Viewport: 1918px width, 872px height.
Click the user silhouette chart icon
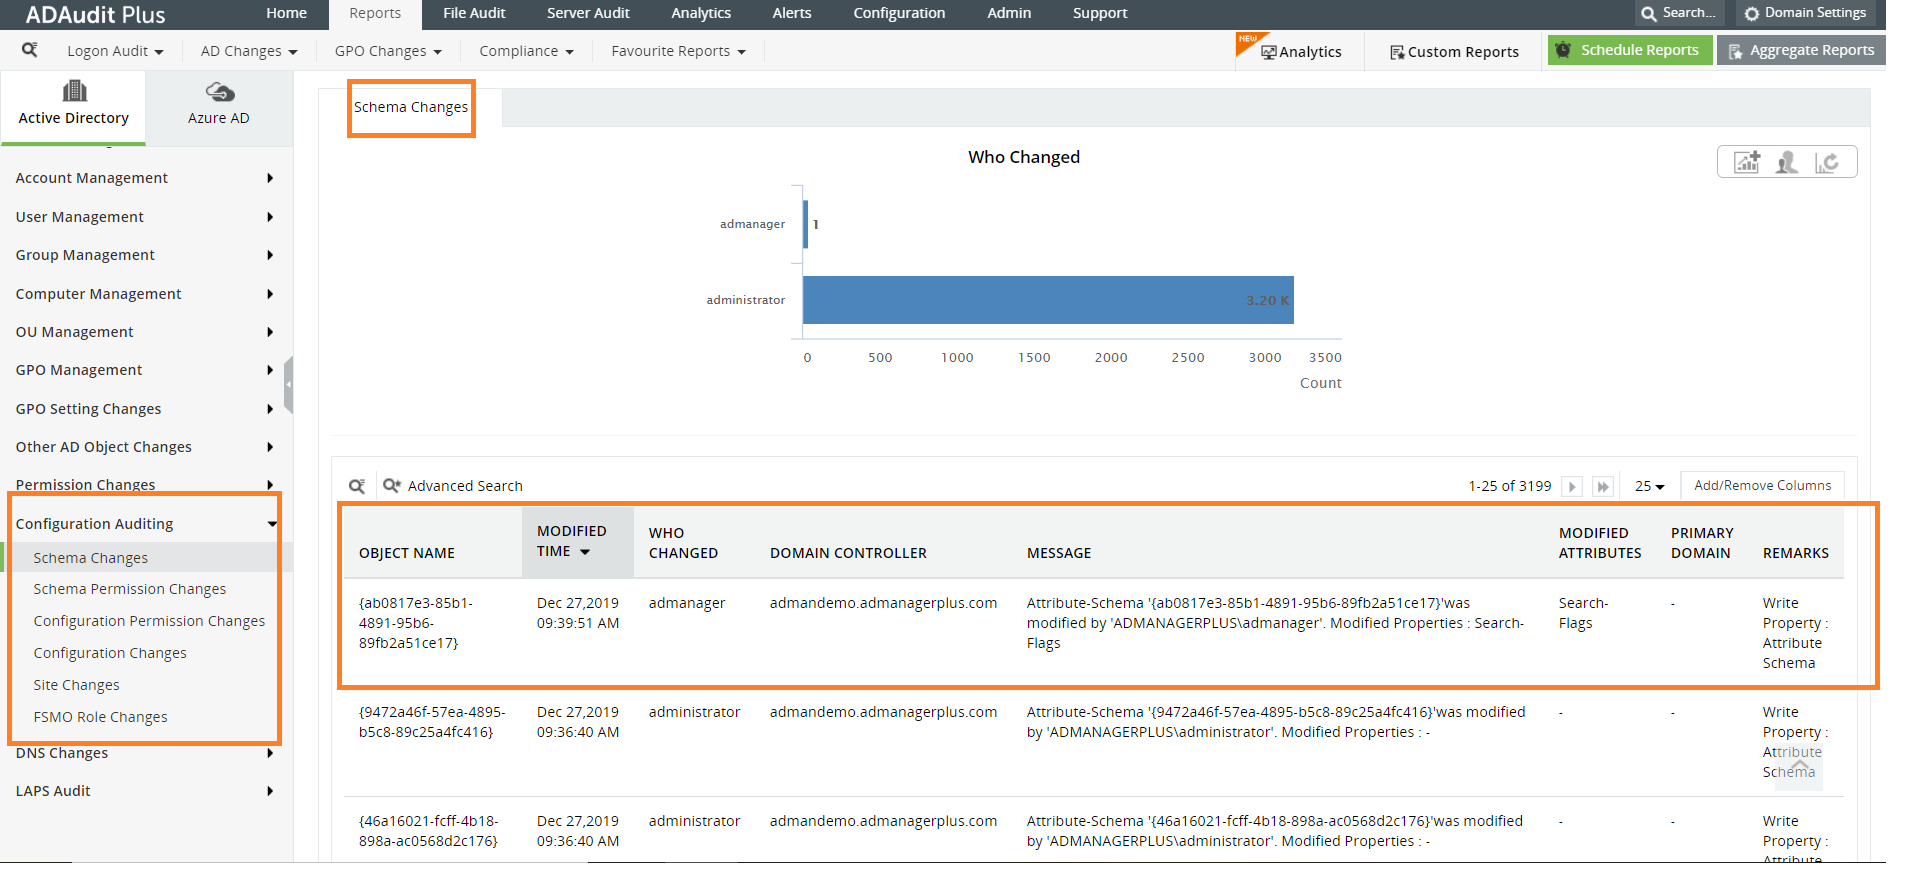pos(1787,162)
